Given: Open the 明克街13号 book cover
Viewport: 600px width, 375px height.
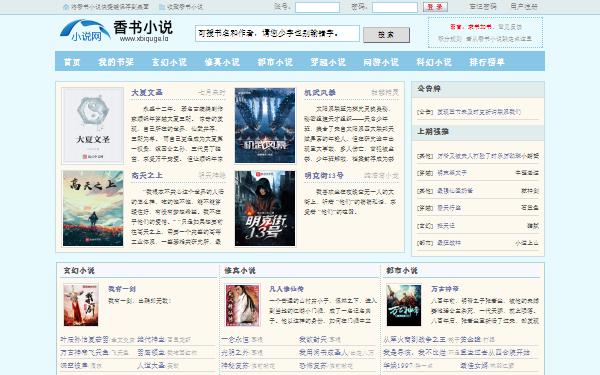Looking at the screenshot, I should 265,208.
